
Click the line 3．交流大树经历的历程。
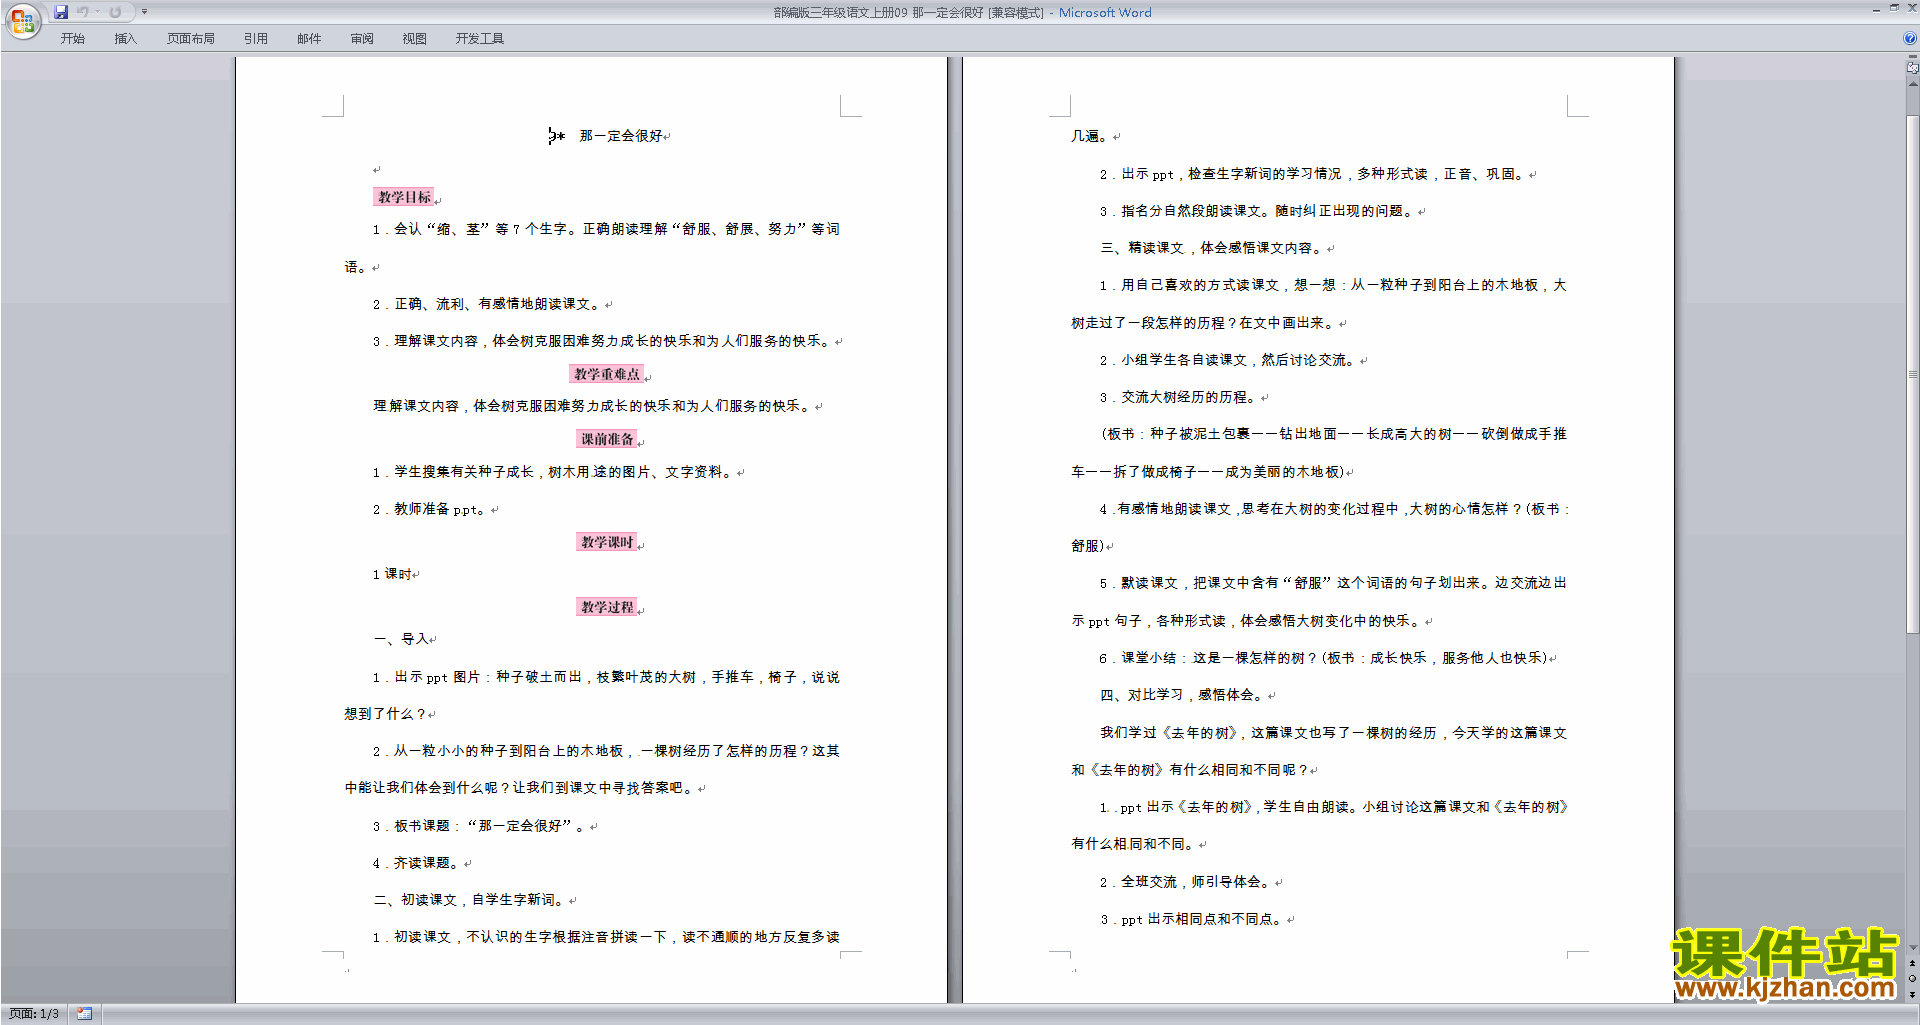(1179, 397)
